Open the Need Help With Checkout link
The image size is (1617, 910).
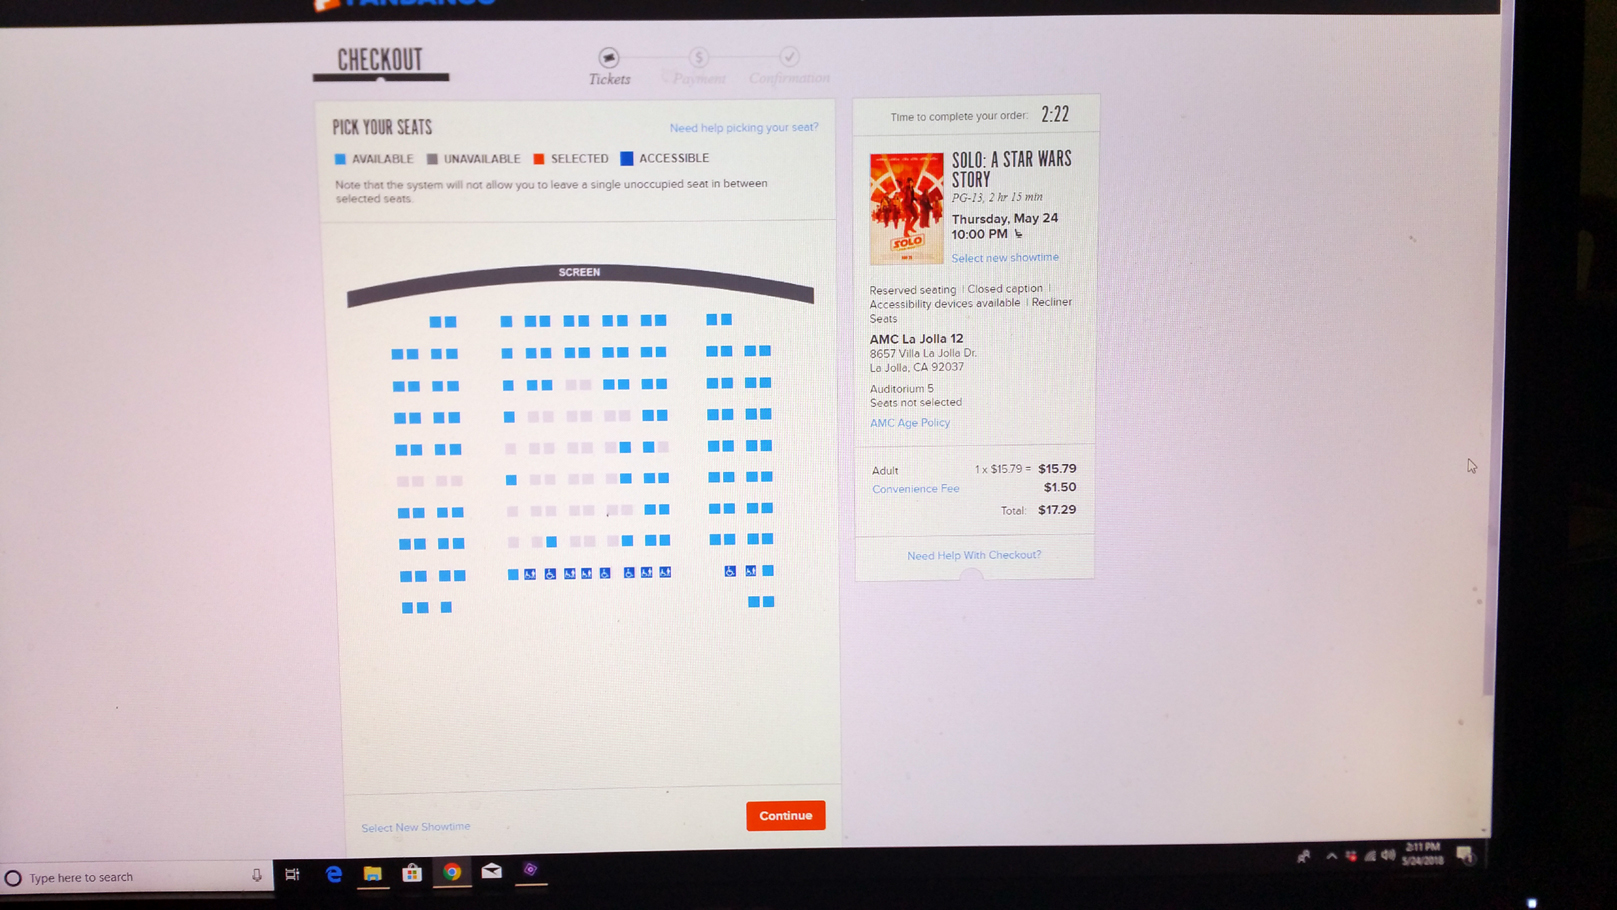[x=974, y=555]
